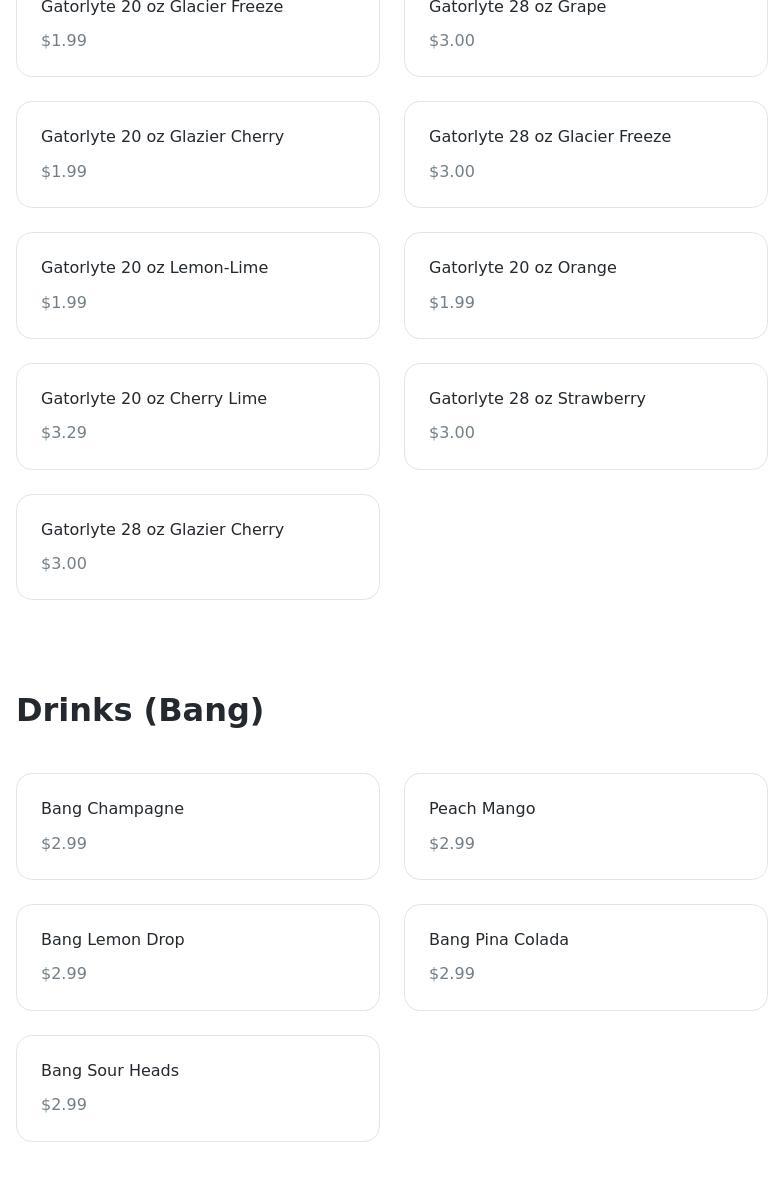Viewport: 784px width, 1200px height.
Task: Pick the Gatorlyte 20 oz Orange item
Action: (586, 285)
